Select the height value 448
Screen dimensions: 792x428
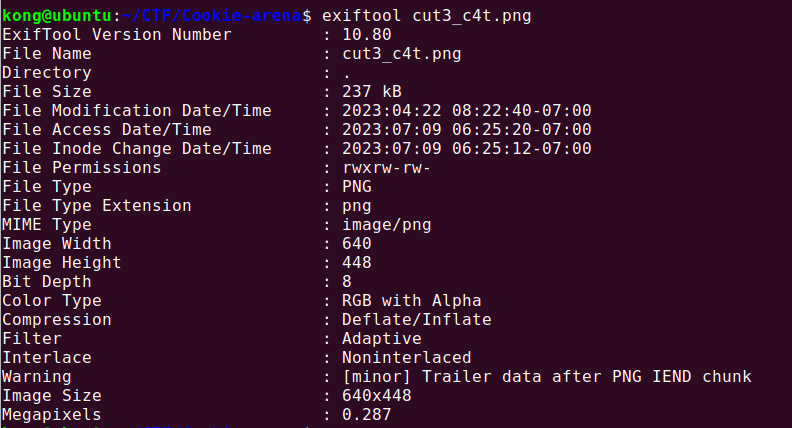[357, 263]
